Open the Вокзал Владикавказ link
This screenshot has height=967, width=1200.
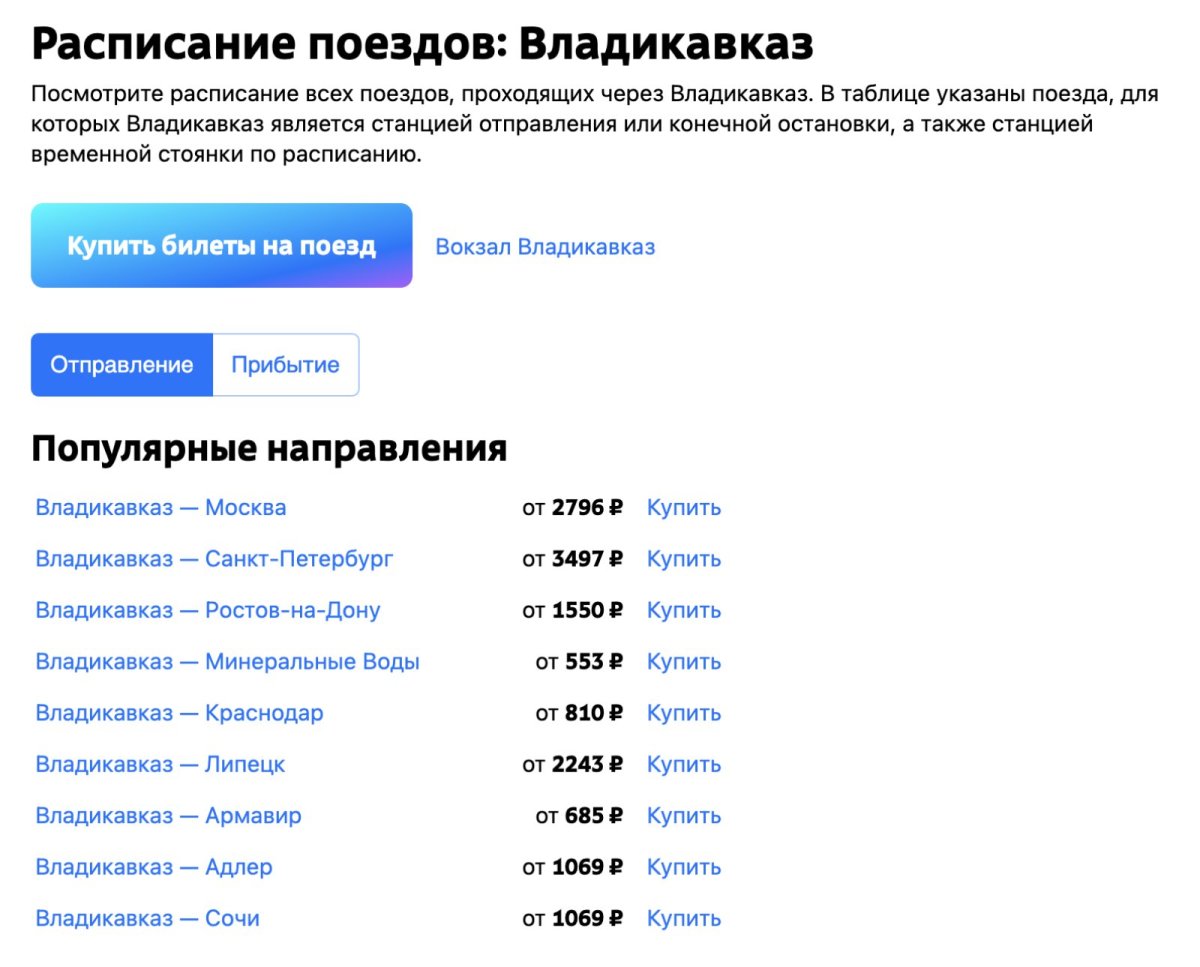click(546, 246)
